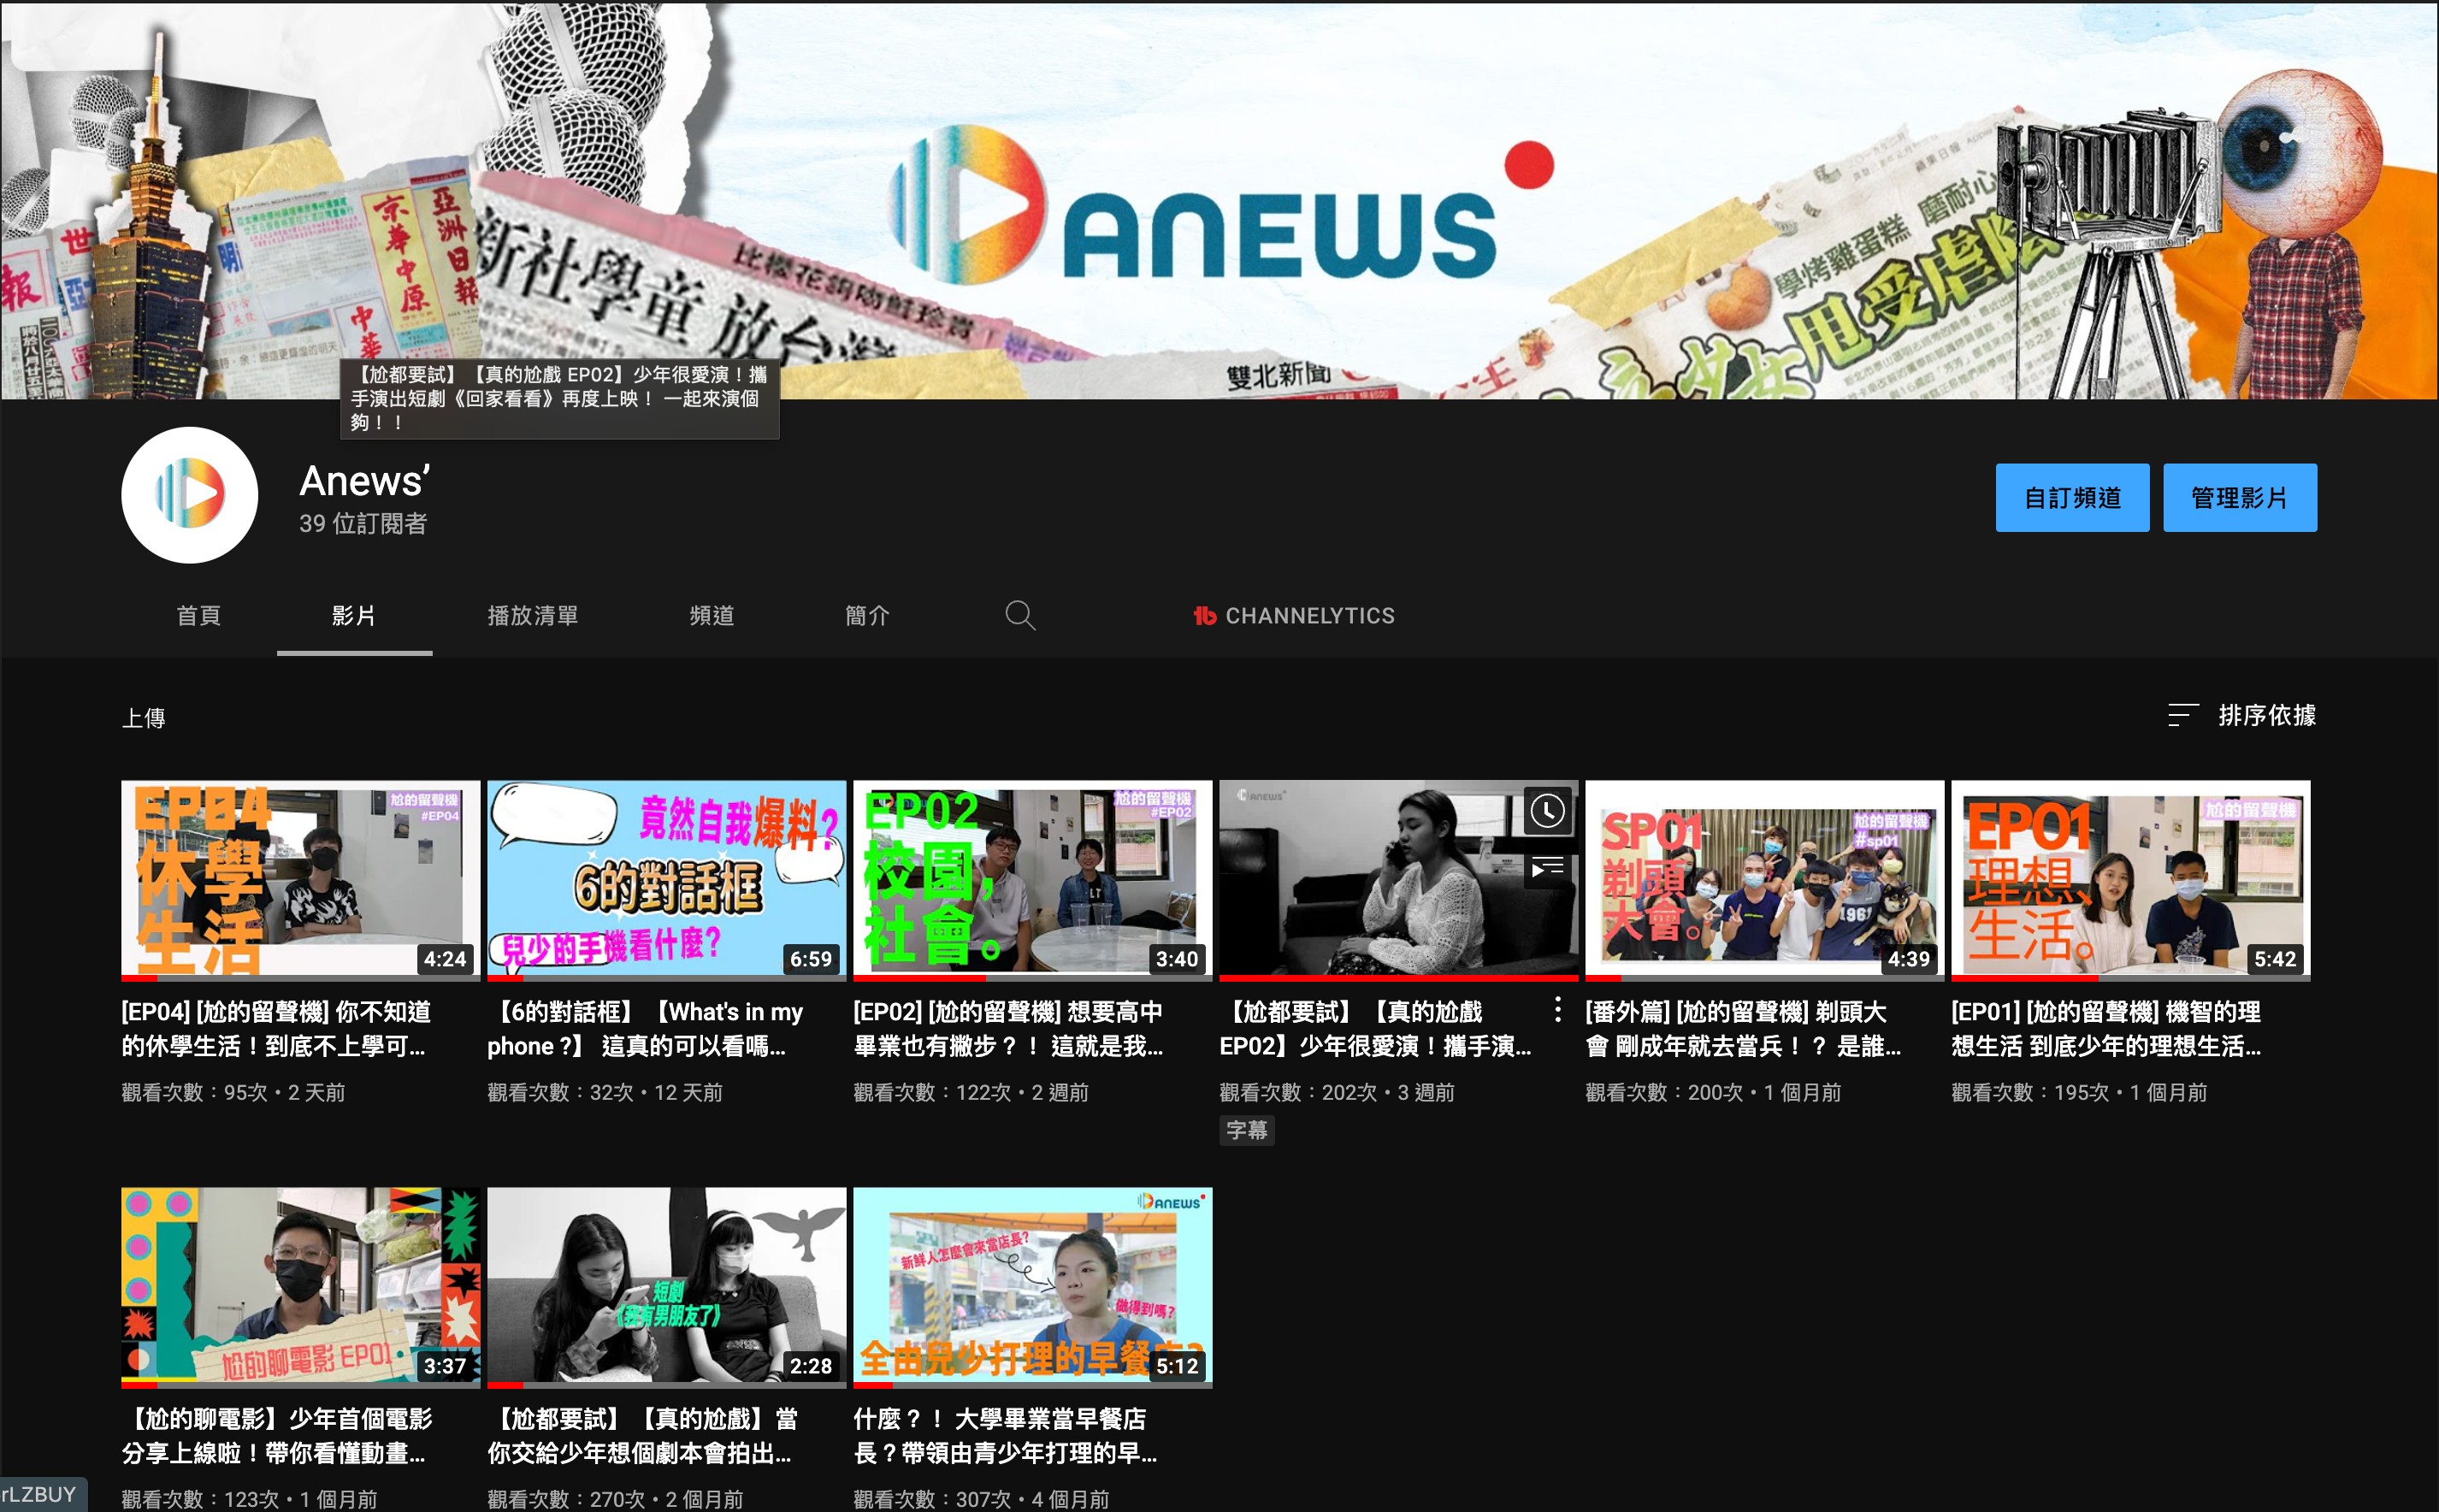Open the three-dot menu for 尬都要試 EP02 video
The width and height of the screenshot is (2439, 1512).
(1557, 1010)
